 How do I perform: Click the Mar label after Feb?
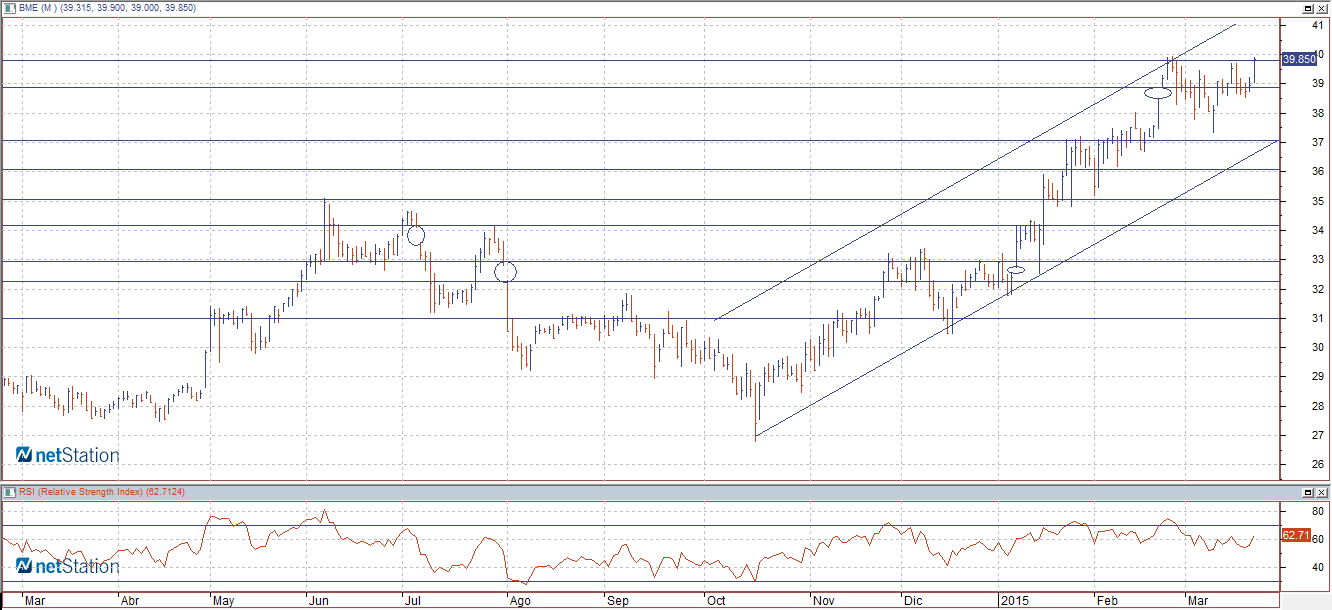pyautogui.click(x=1196, y=601)
